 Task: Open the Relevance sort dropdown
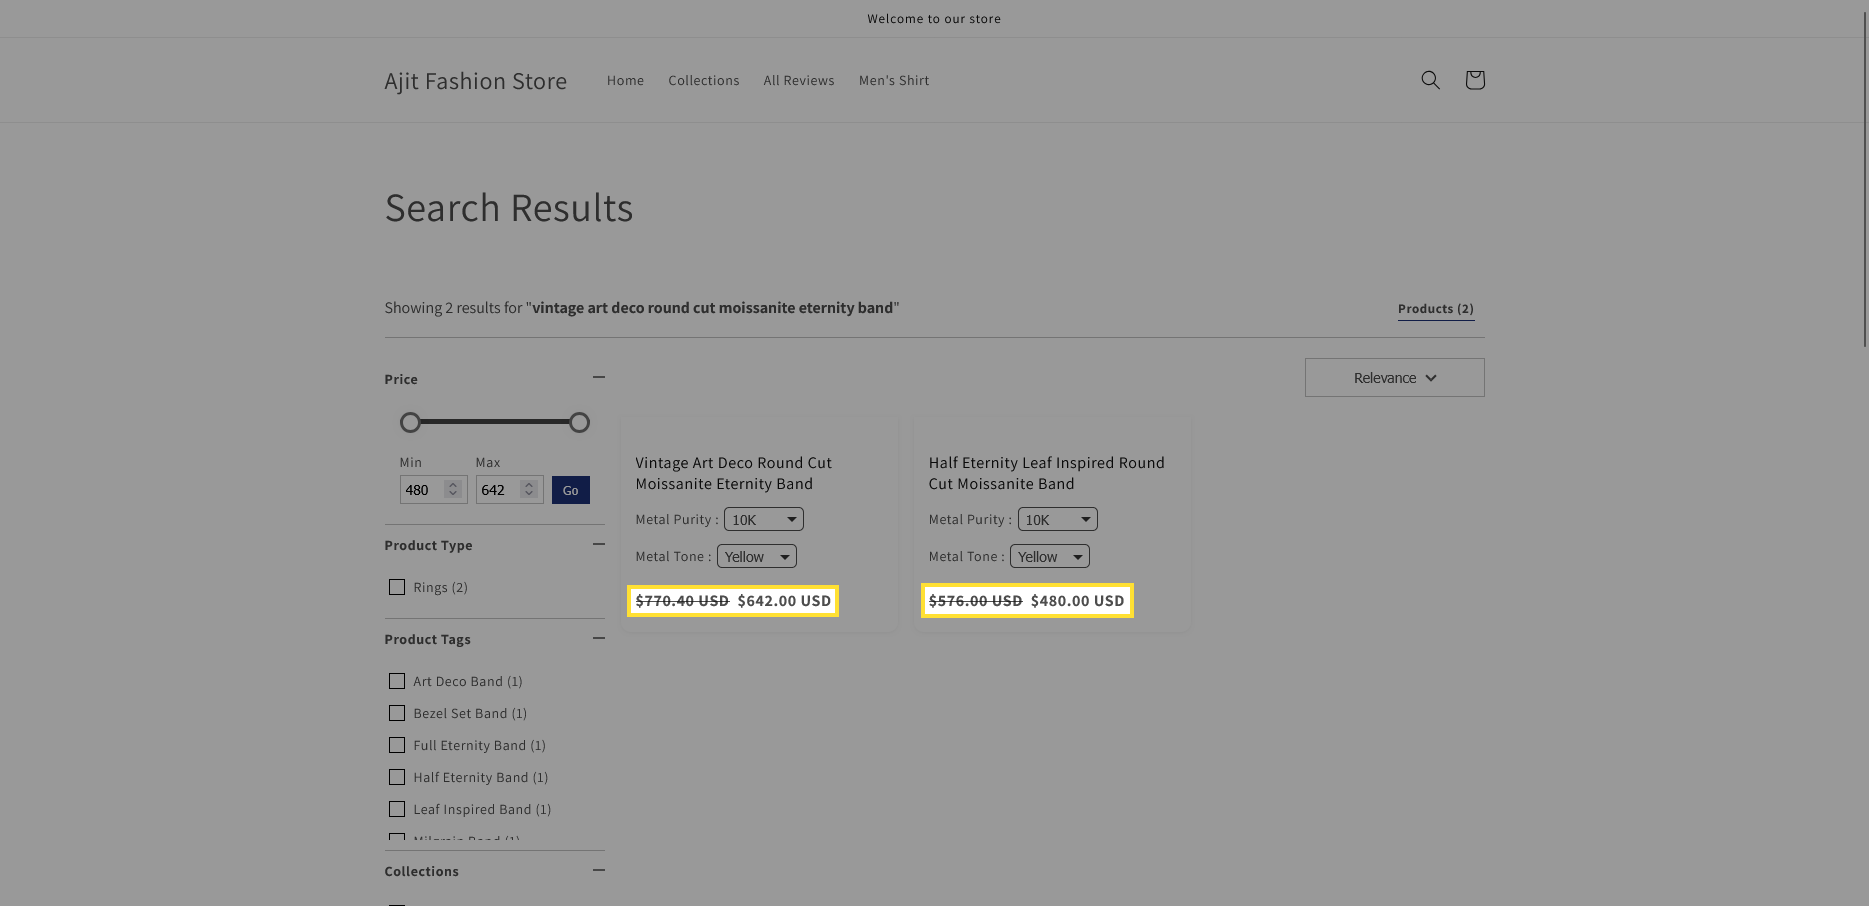[1394, 378]
